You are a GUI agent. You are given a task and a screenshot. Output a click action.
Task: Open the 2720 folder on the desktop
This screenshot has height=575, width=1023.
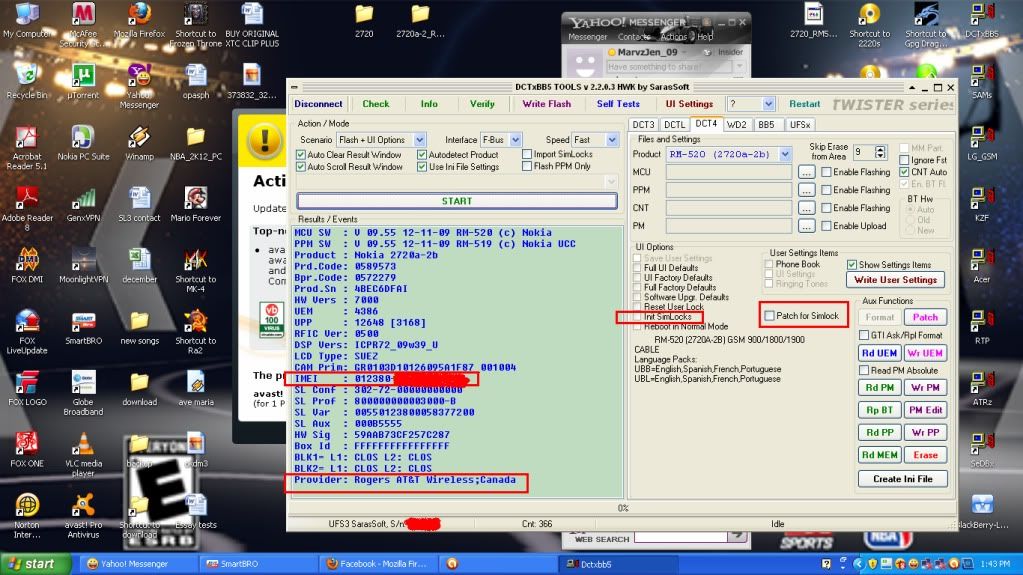(x=364, y=20)
